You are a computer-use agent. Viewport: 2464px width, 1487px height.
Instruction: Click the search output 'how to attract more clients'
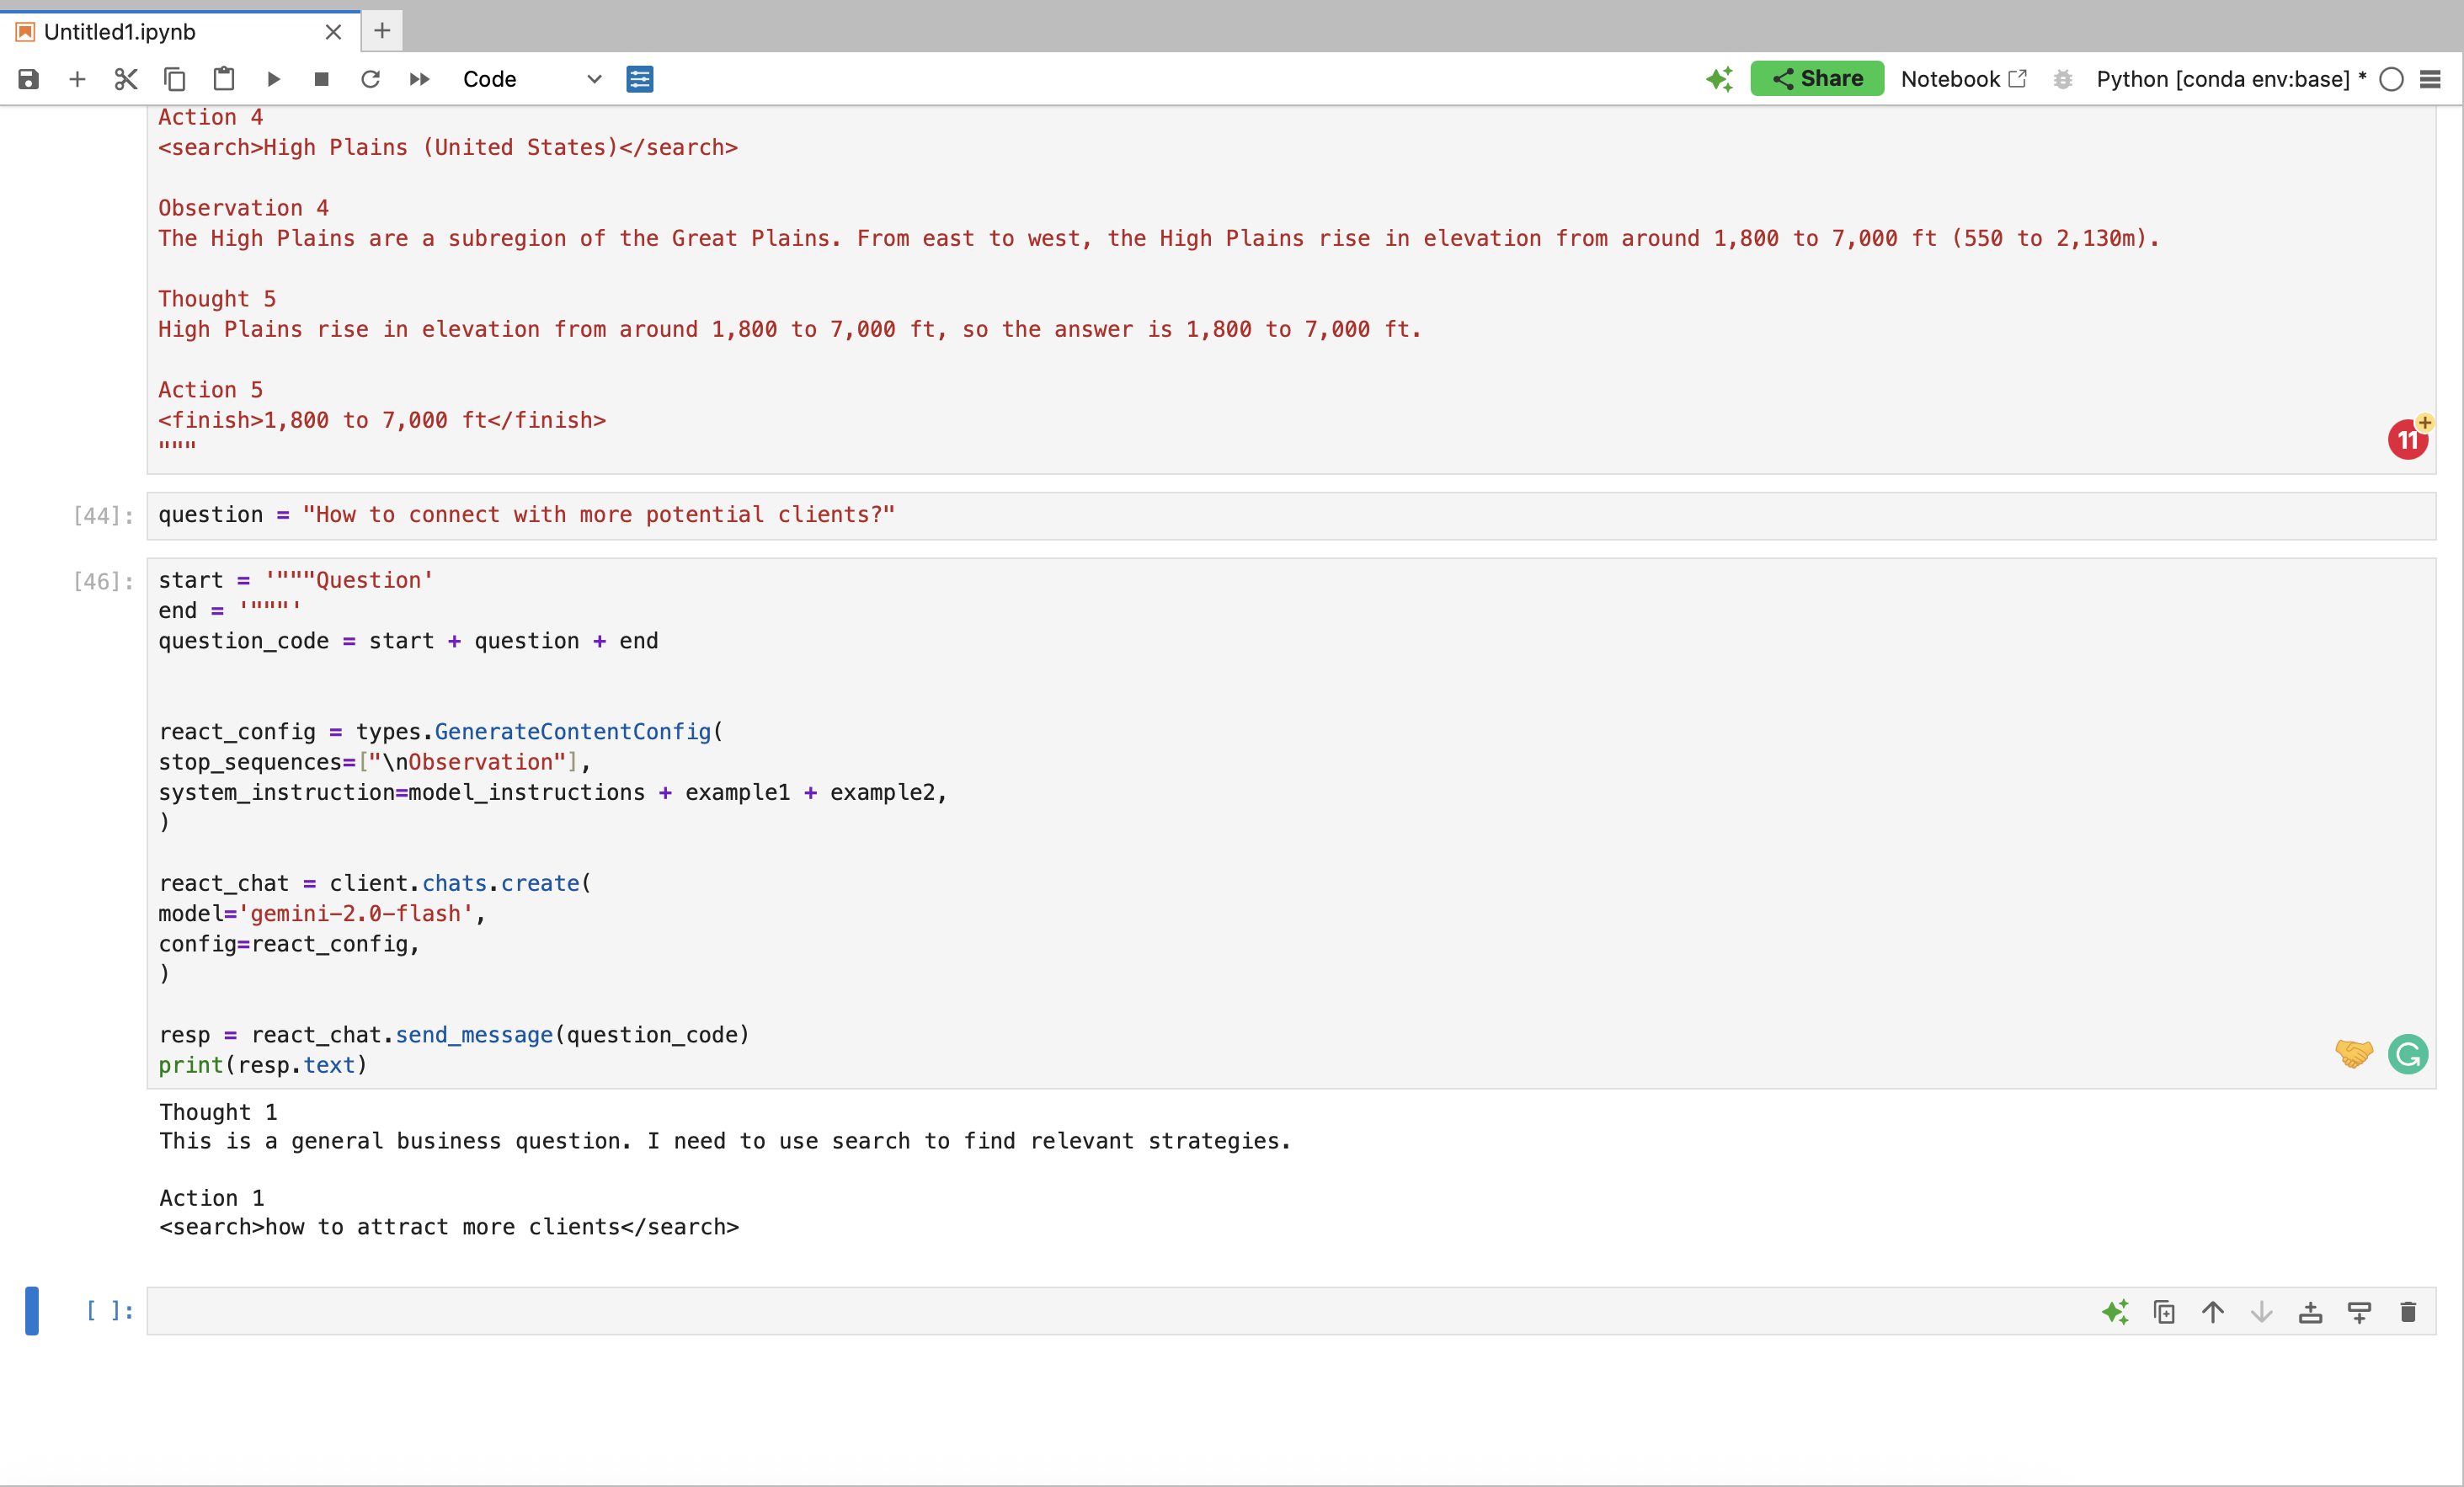(442, 1227)
